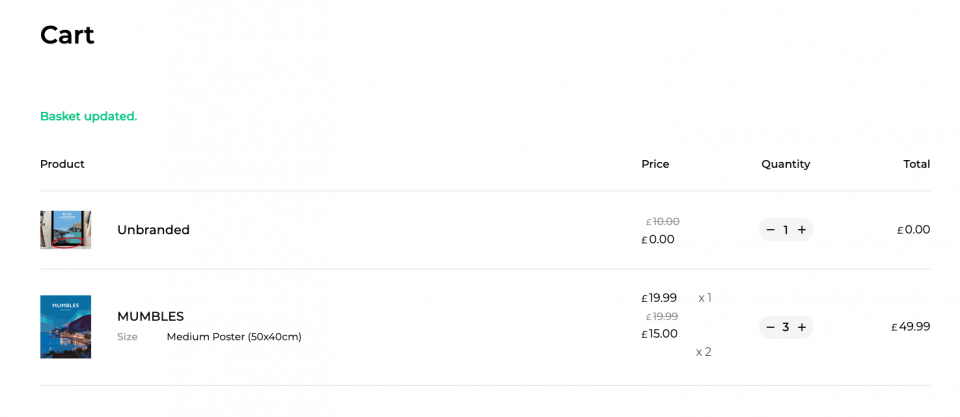Viewport: 960px width, 417px height.
Task: Click minus button for MUMBLES poster
Action: click(770, 327)
